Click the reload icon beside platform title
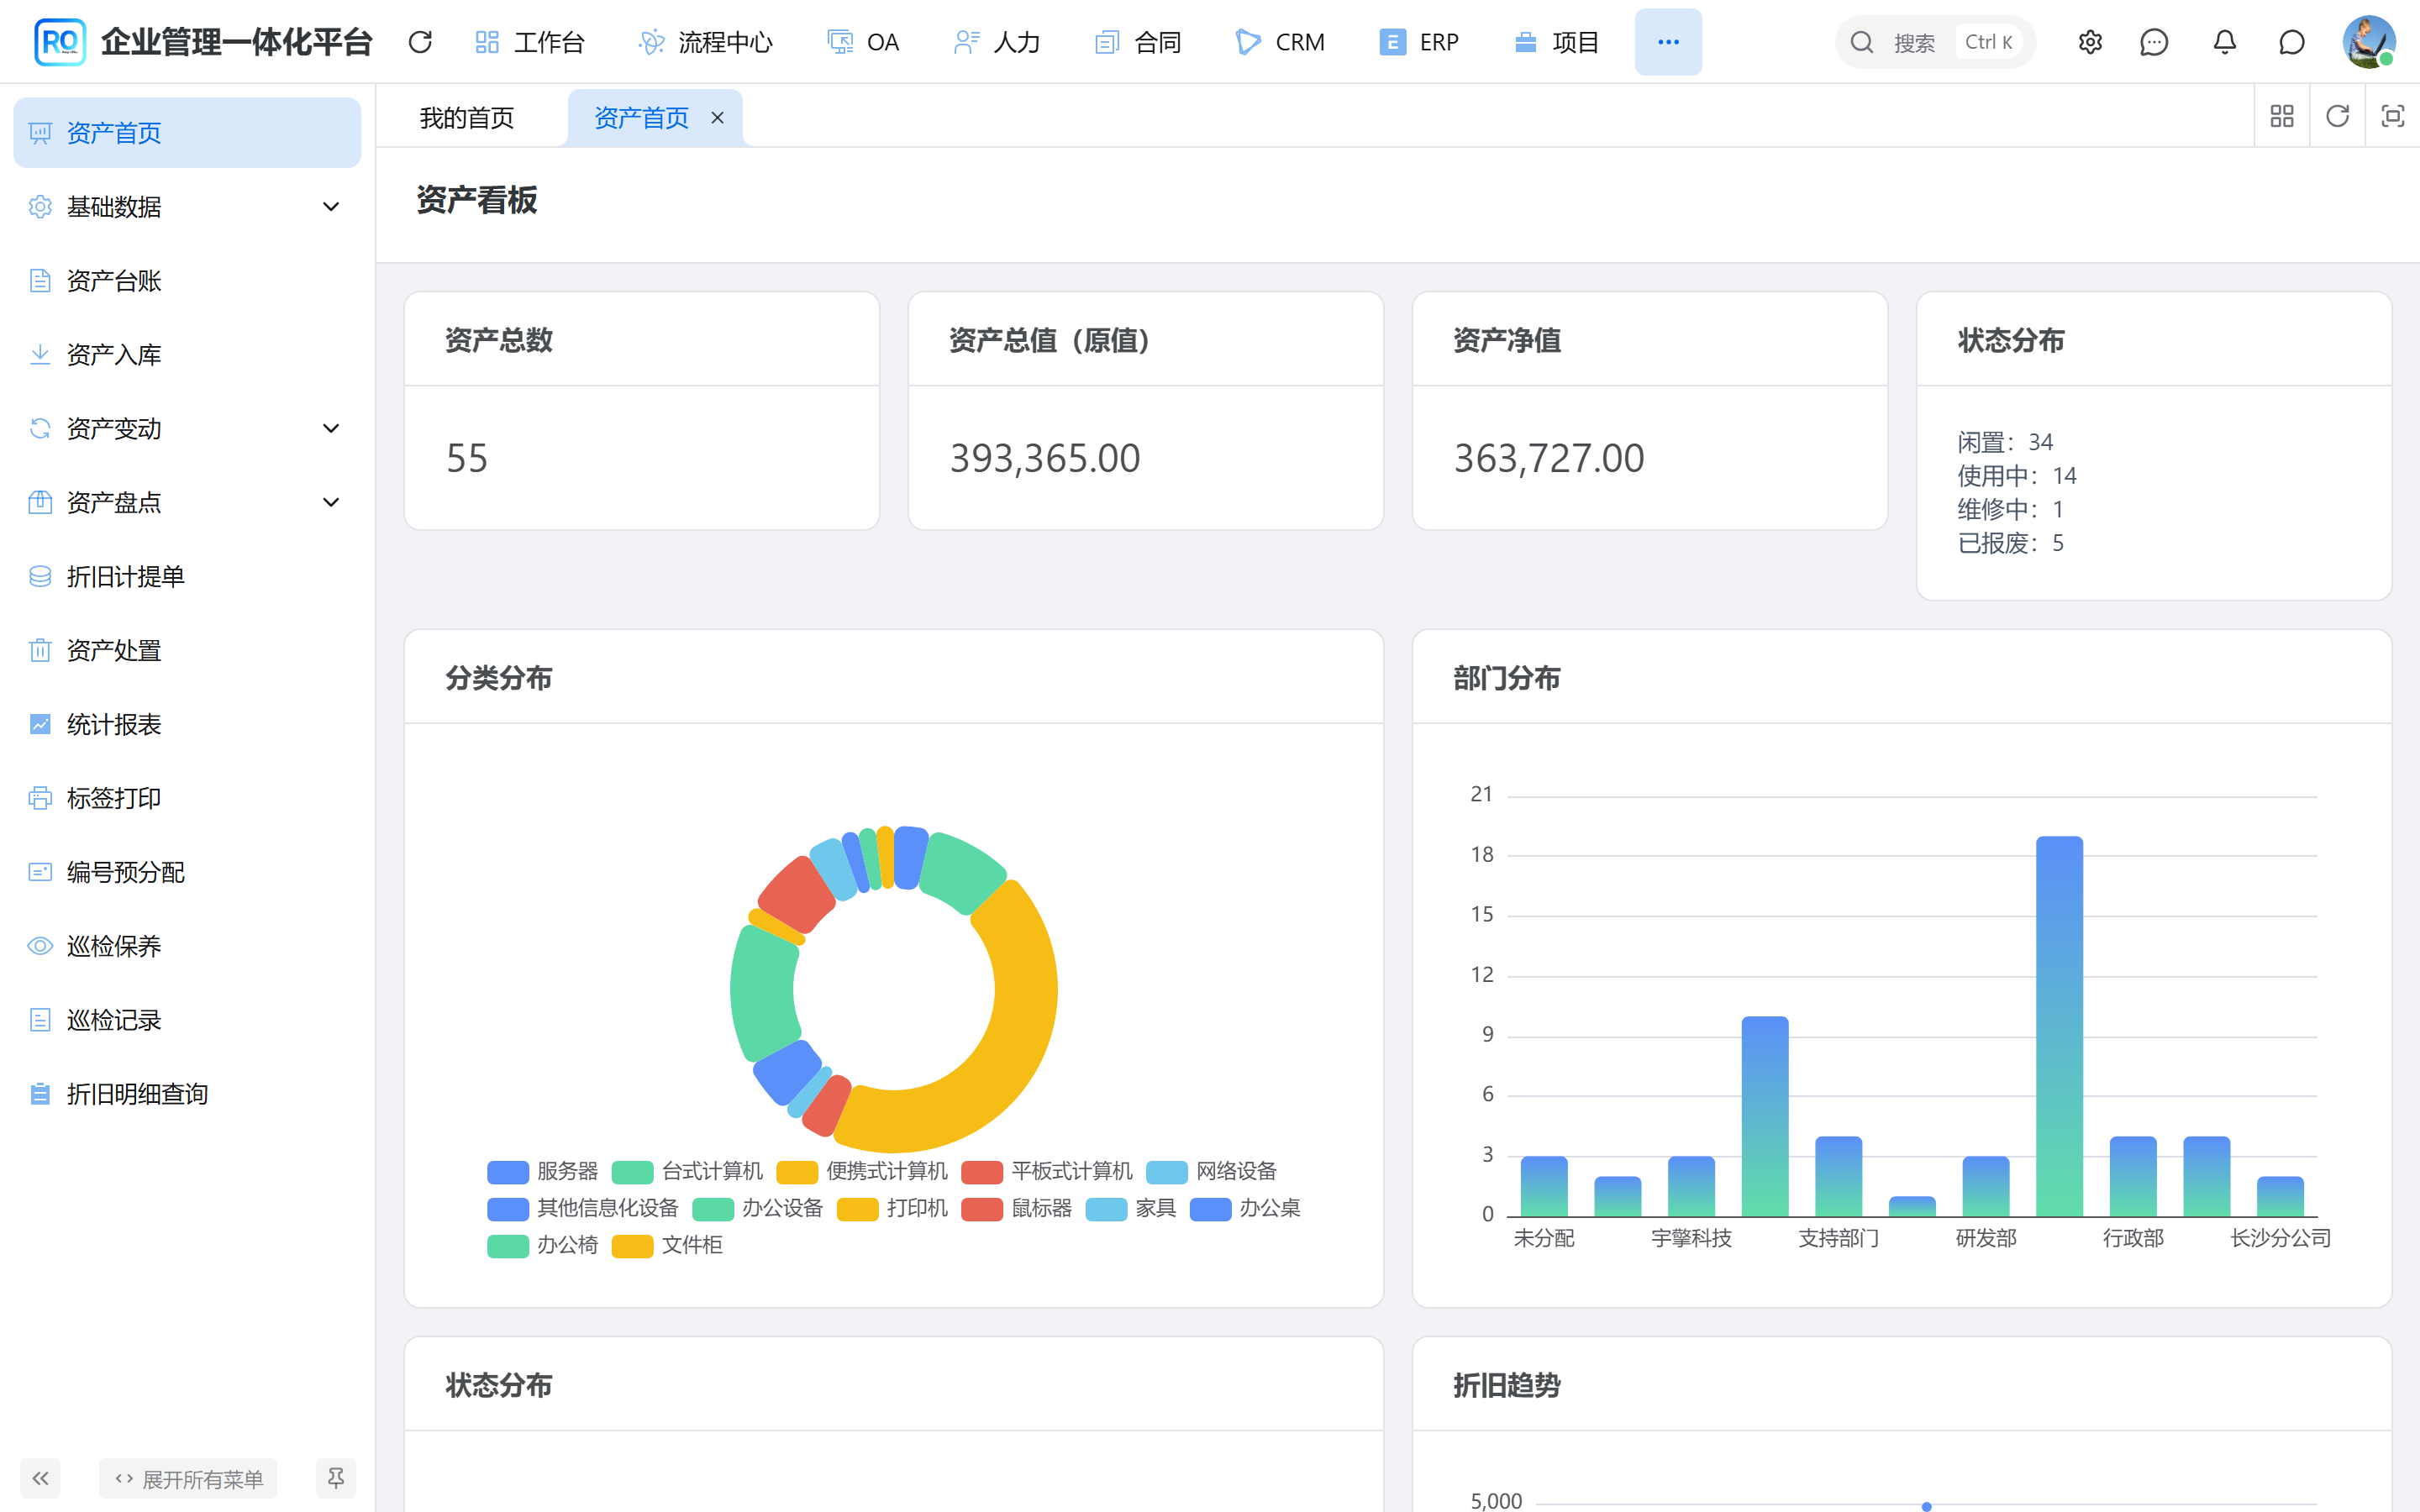 click(x=420, y=42)
